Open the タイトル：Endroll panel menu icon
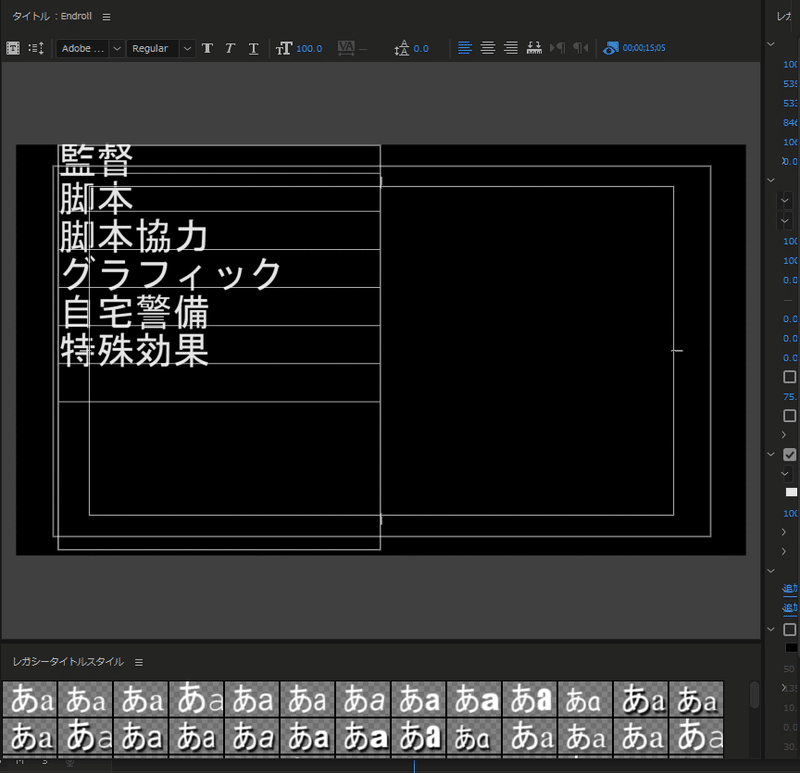 pos(106,17)
